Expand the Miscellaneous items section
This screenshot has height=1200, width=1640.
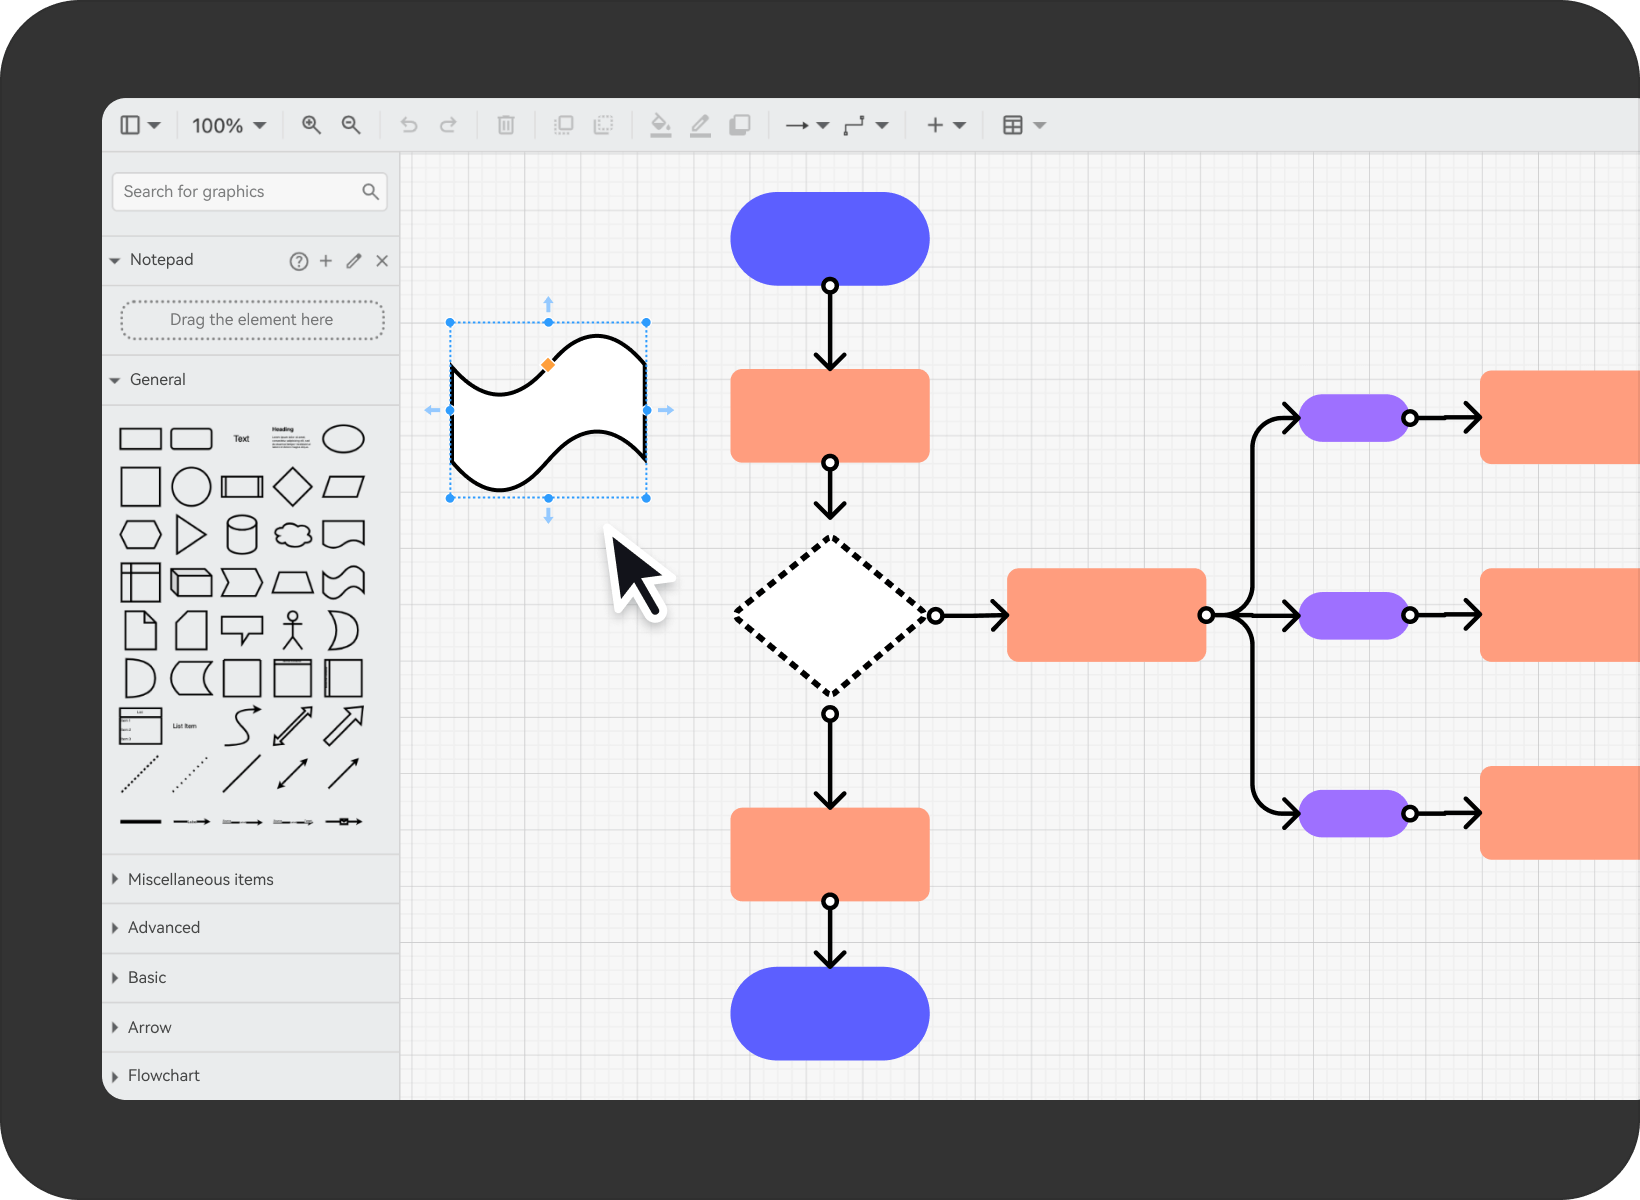tap(200, 879)
